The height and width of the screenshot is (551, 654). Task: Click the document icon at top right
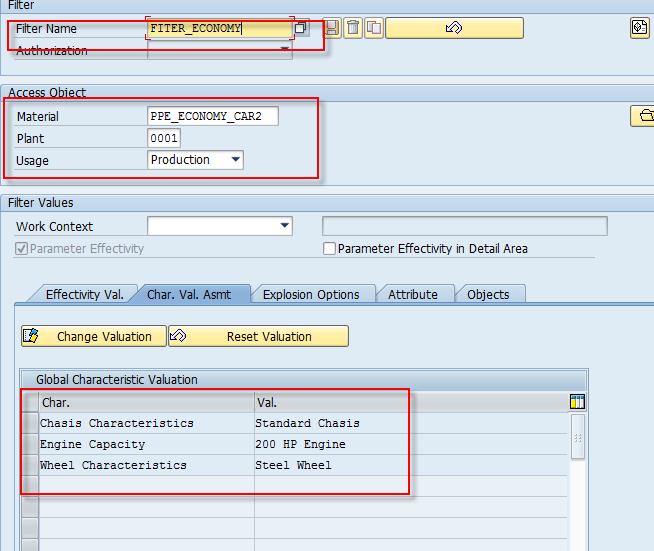[640, 28]
